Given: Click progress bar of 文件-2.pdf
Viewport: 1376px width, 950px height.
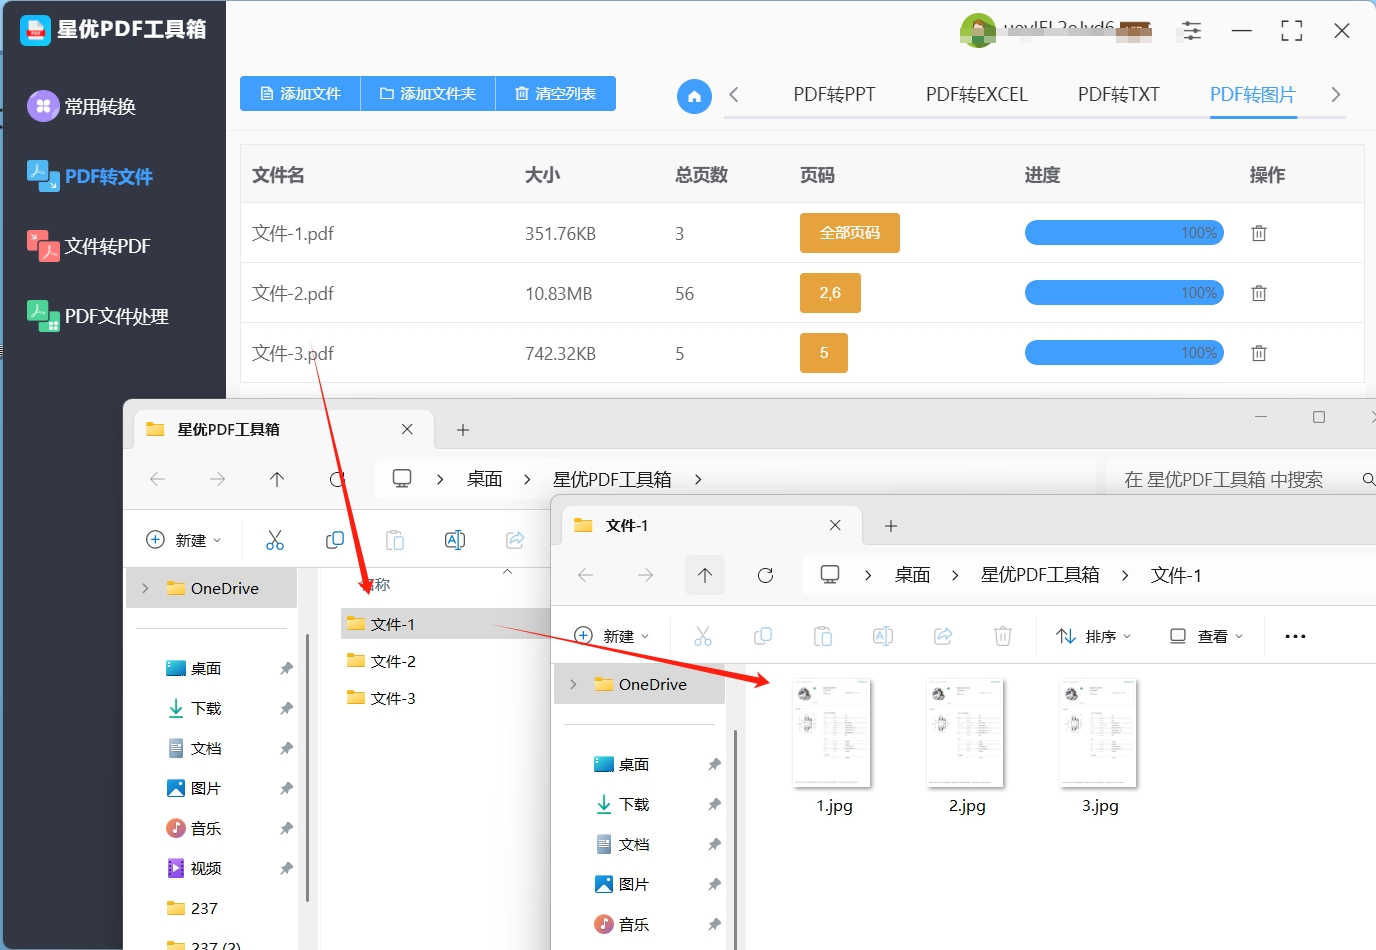Looking at the screenshot, I should pyautogui.click(x=1124, y=293).
